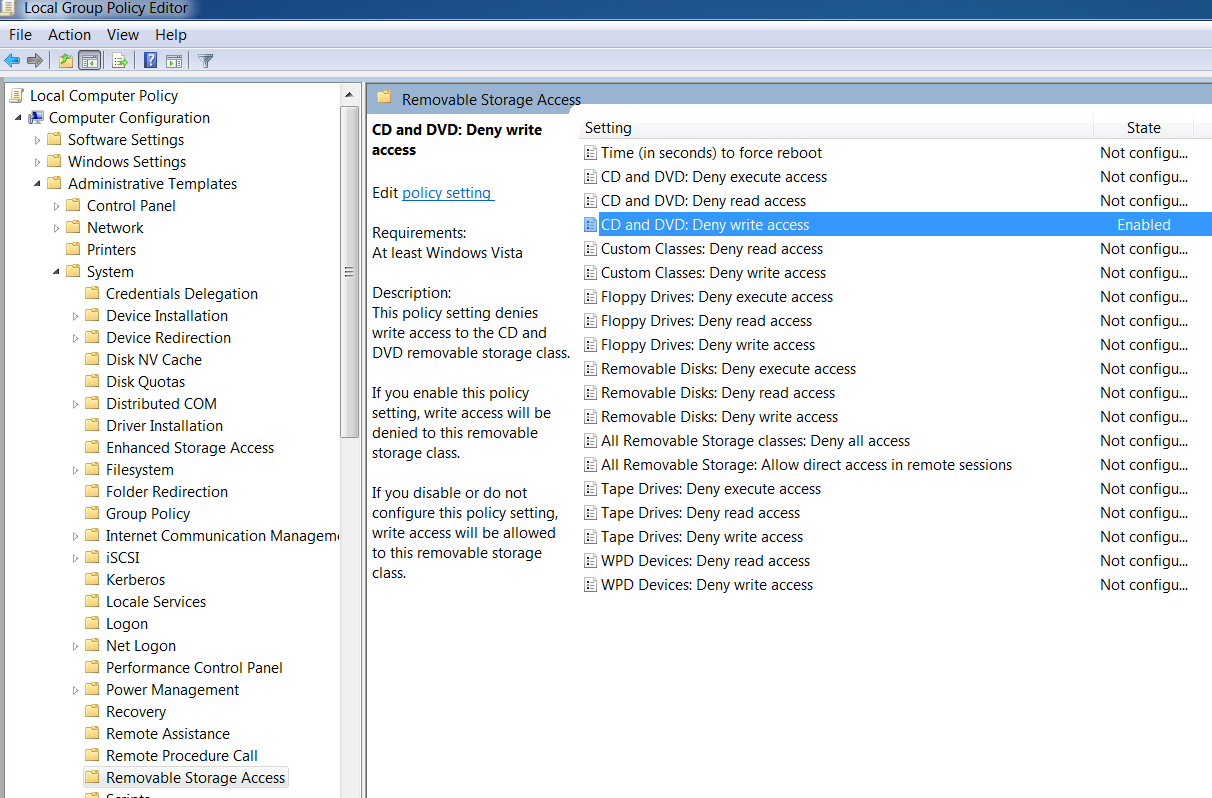Collapse the System folder node
This screenshot has width=1212, height=798.
coord(57,271)
